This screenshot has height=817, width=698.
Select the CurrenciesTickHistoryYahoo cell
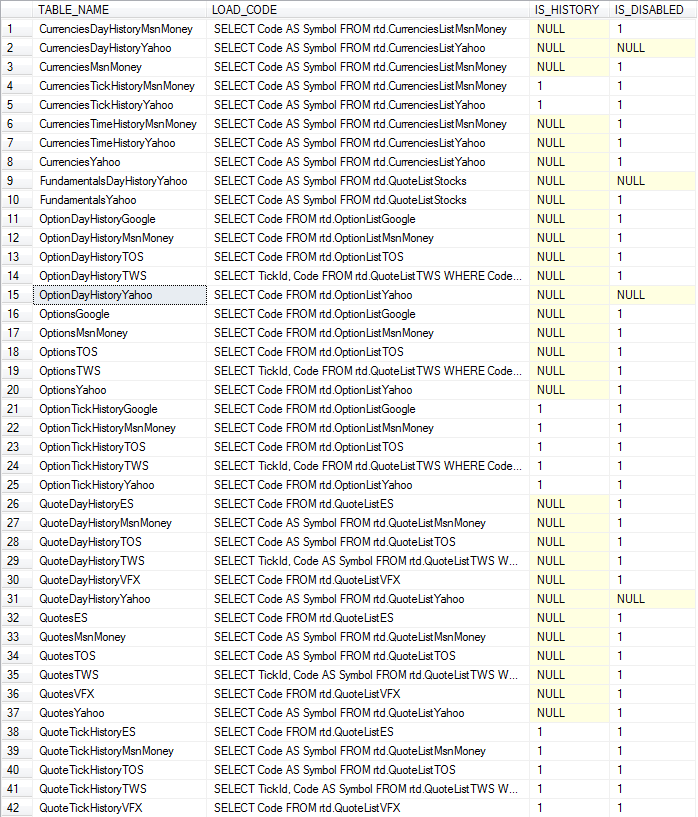[120, 105]
